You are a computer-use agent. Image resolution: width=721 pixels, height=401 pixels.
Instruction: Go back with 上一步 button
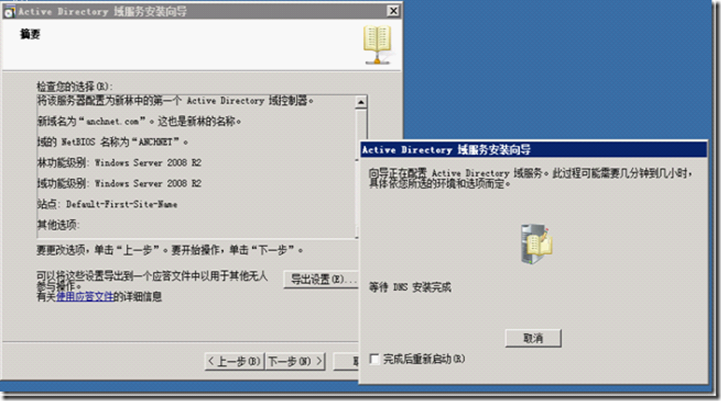pos(234,361)
